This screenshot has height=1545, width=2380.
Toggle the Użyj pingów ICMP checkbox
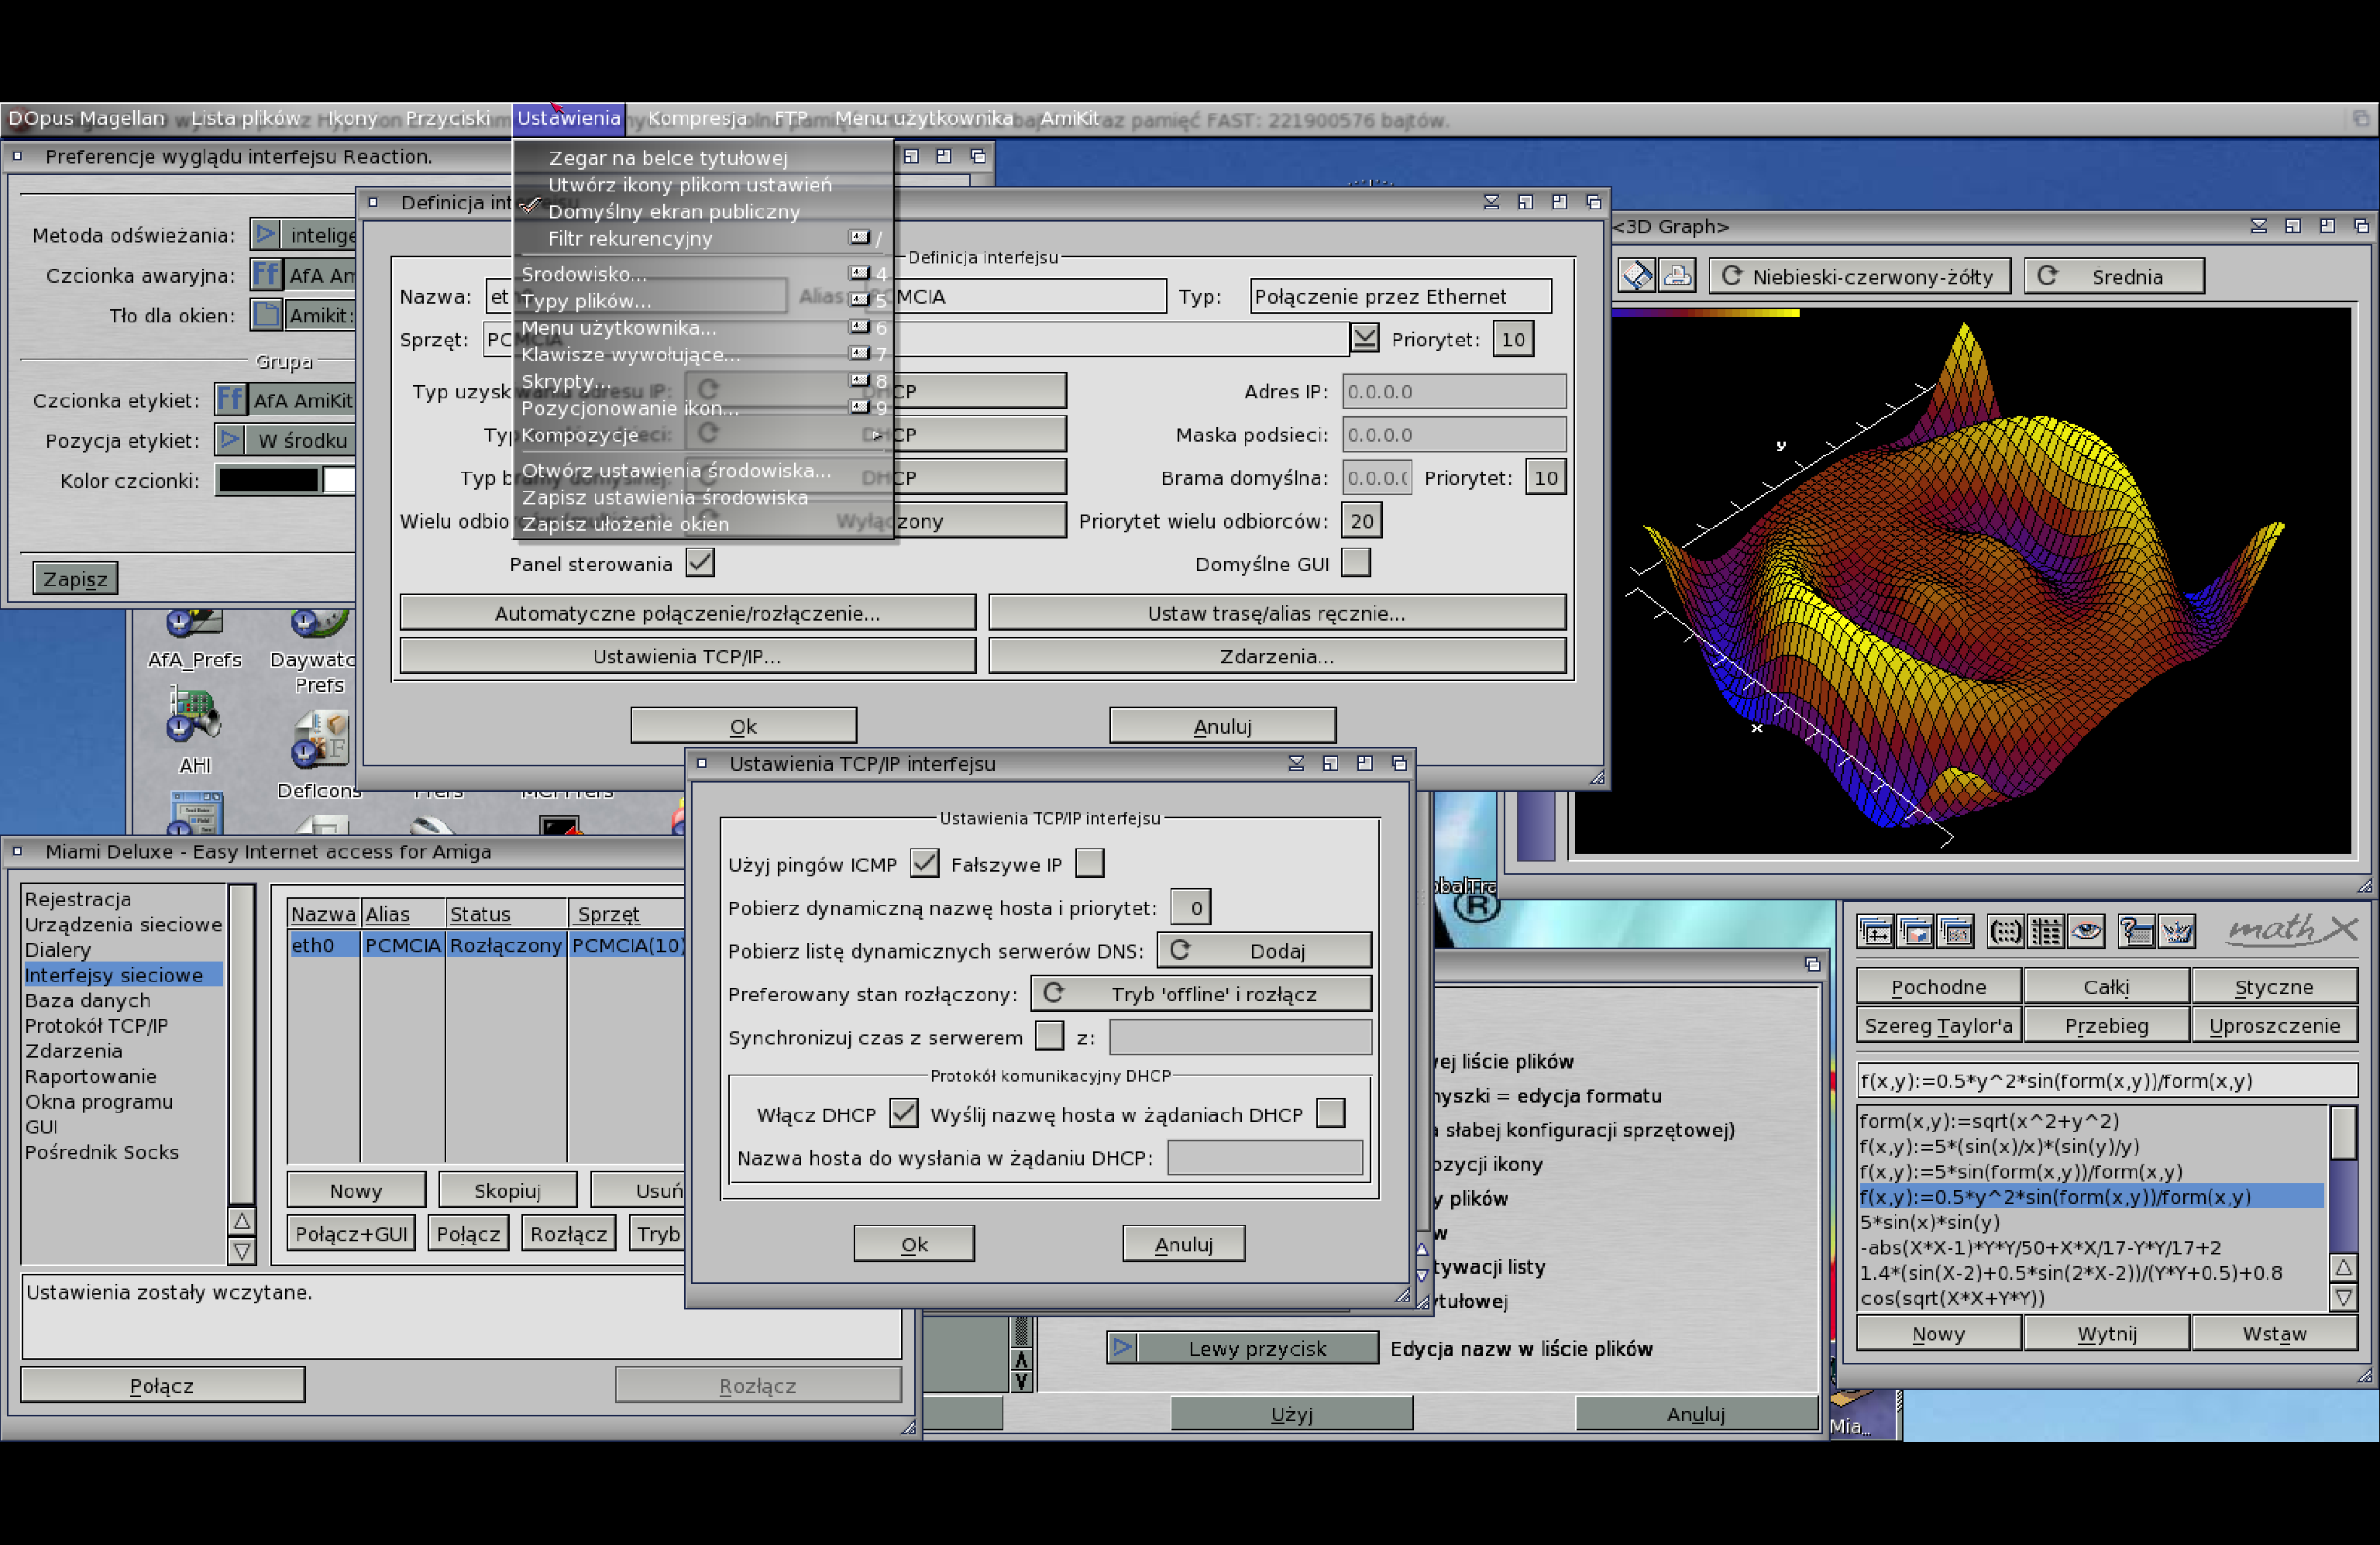924,863
